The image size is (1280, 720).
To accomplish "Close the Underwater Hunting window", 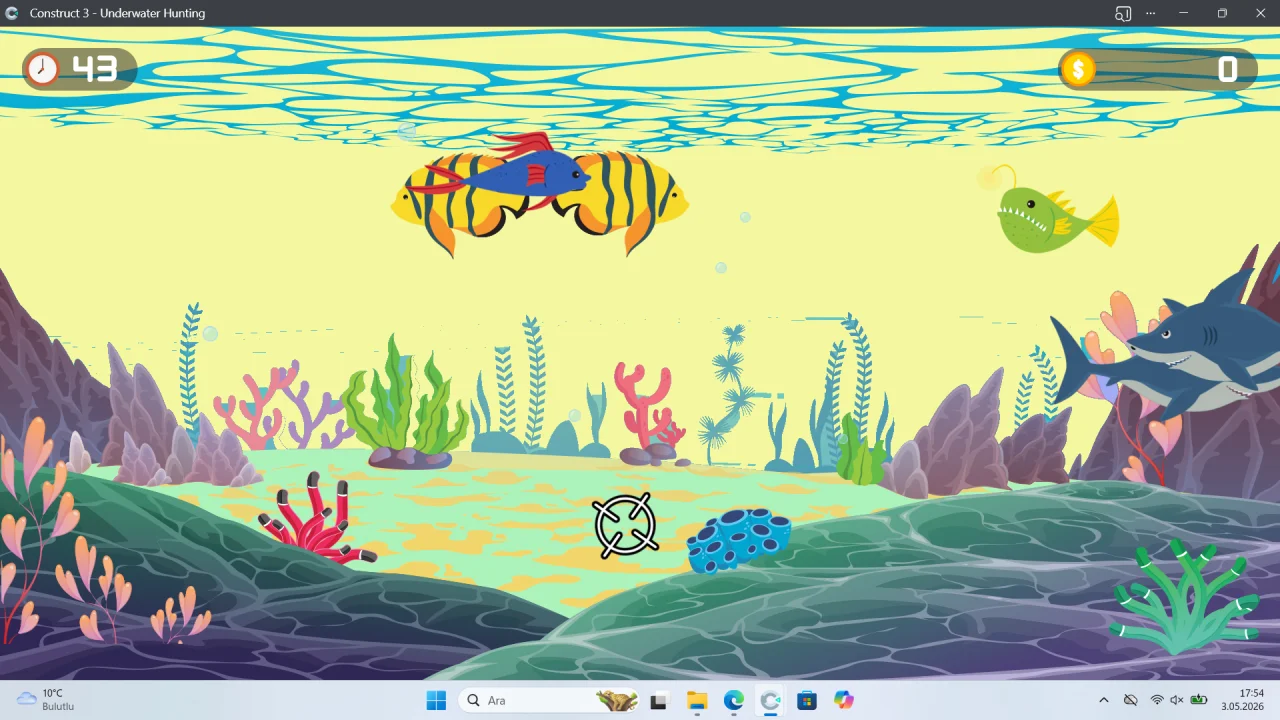I will pos(1260,13).
